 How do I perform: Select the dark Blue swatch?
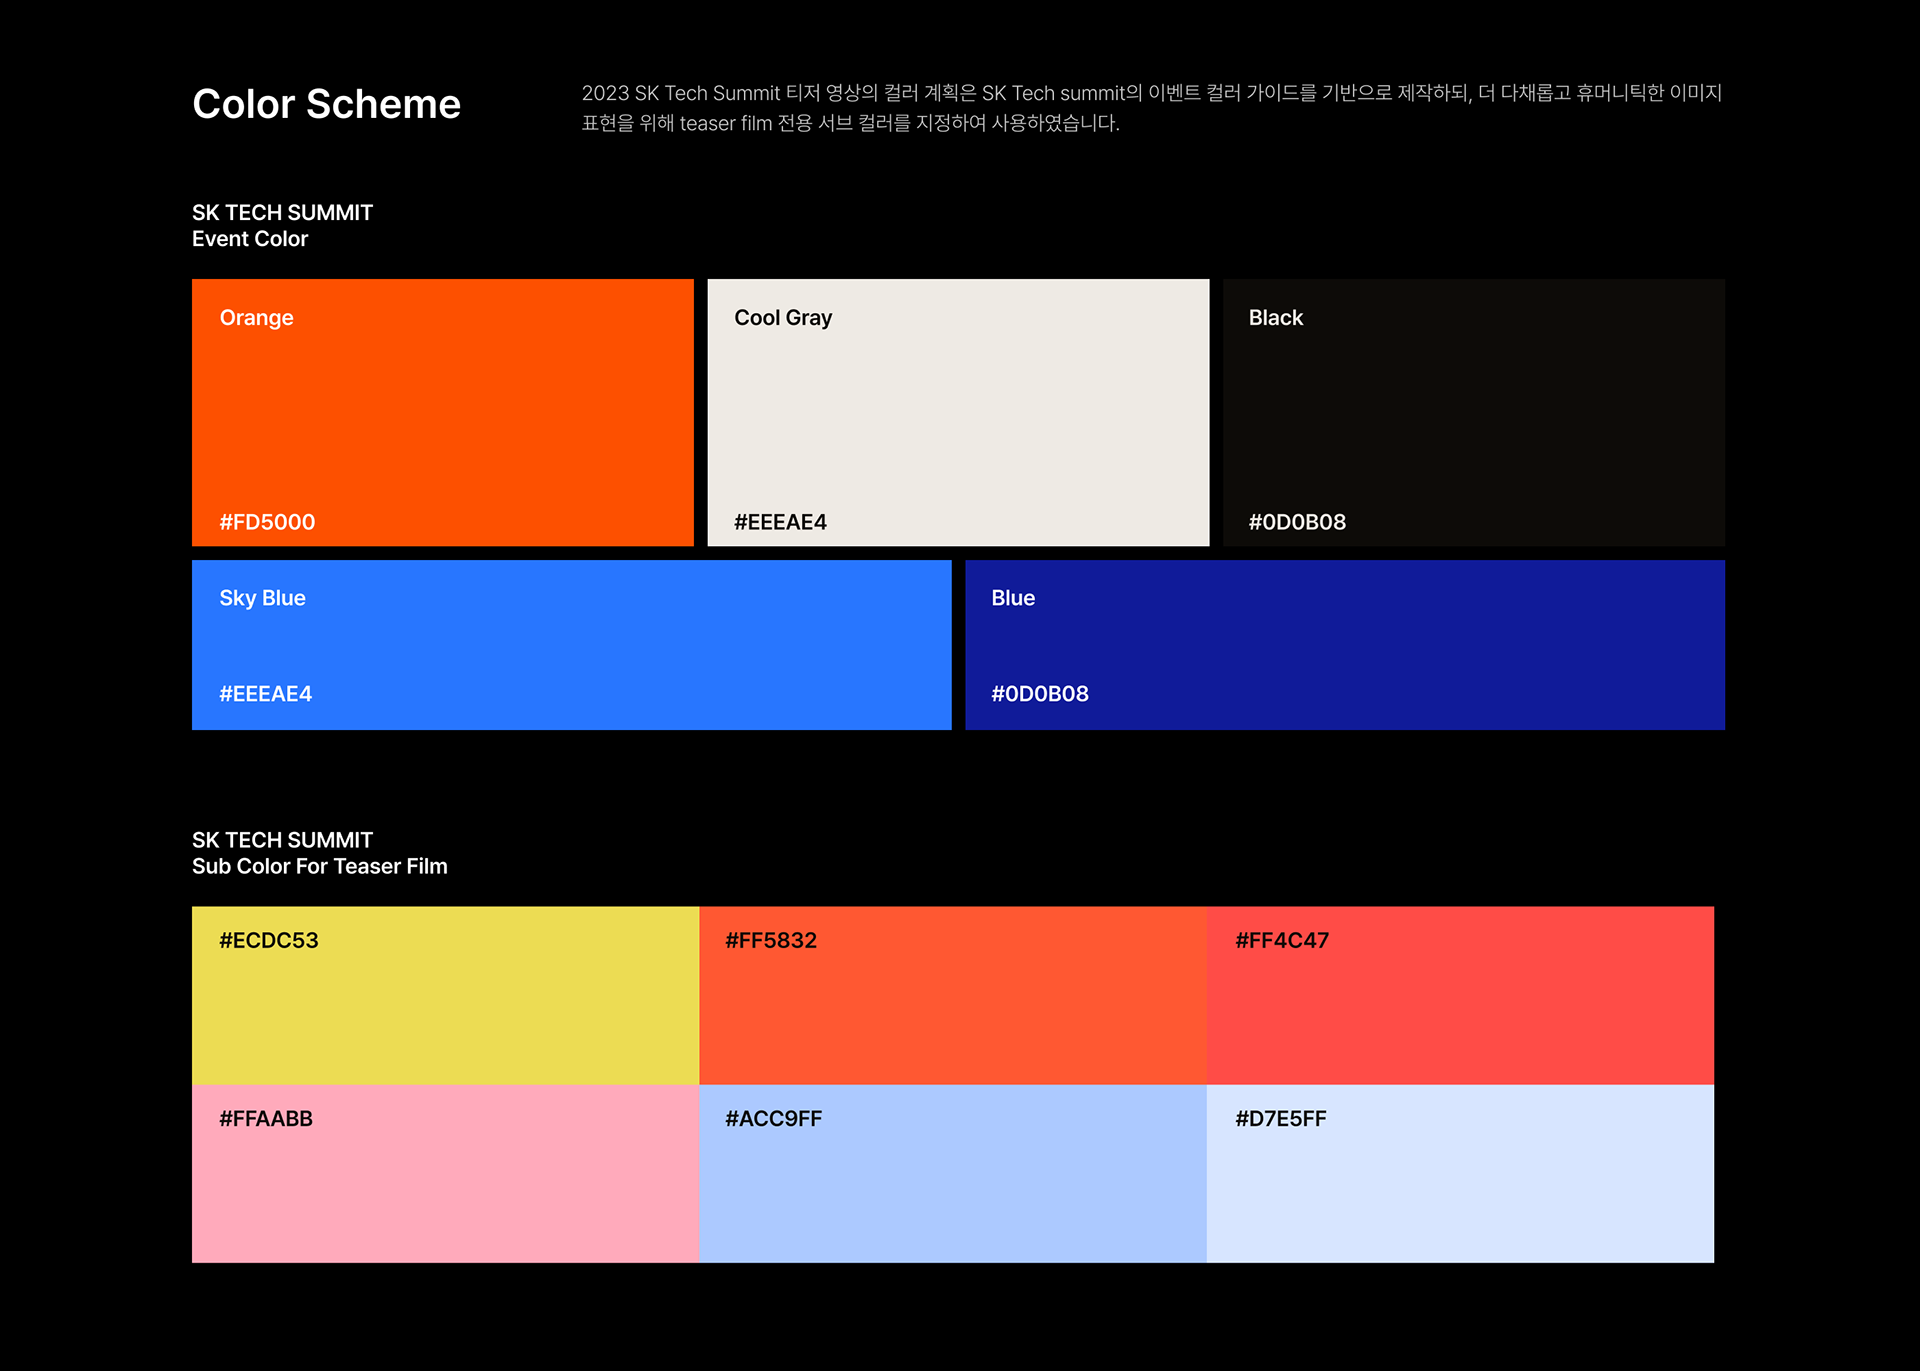(1344, 644)
